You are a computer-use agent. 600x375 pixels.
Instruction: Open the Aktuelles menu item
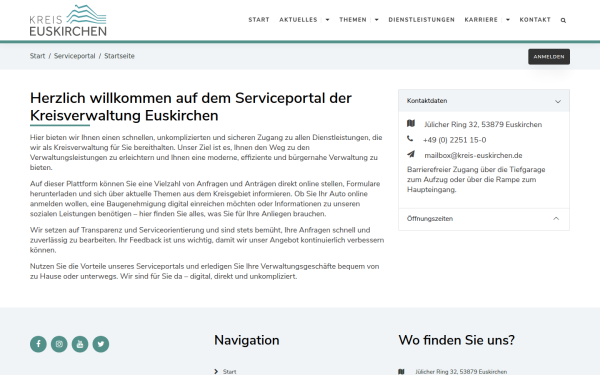point(298,20)
